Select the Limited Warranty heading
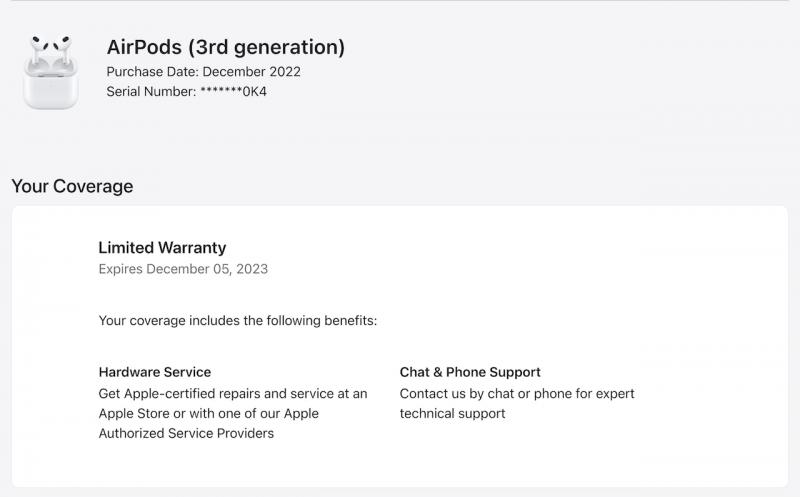This screenshot has height=497, width=800. (x=162, y=247)
